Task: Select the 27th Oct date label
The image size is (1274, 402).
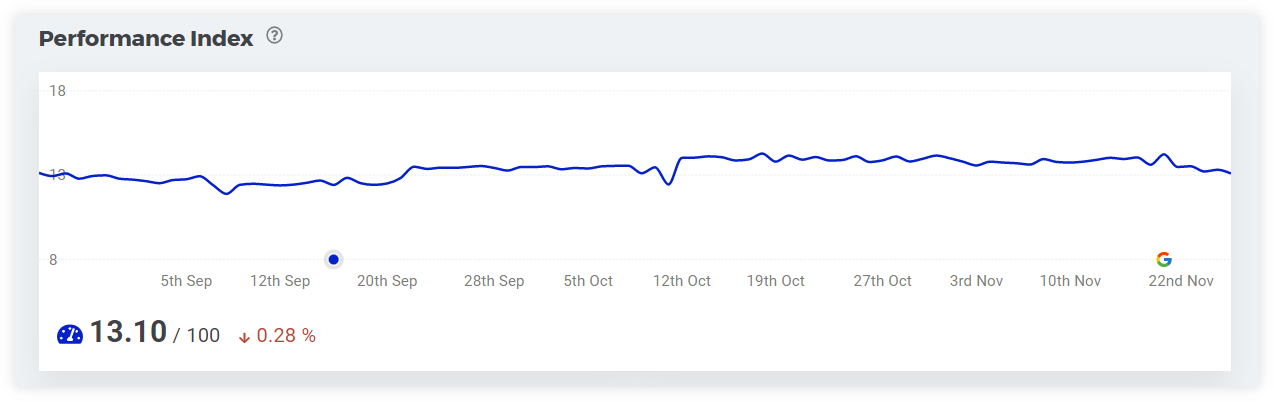Action: tap(882, 281)
